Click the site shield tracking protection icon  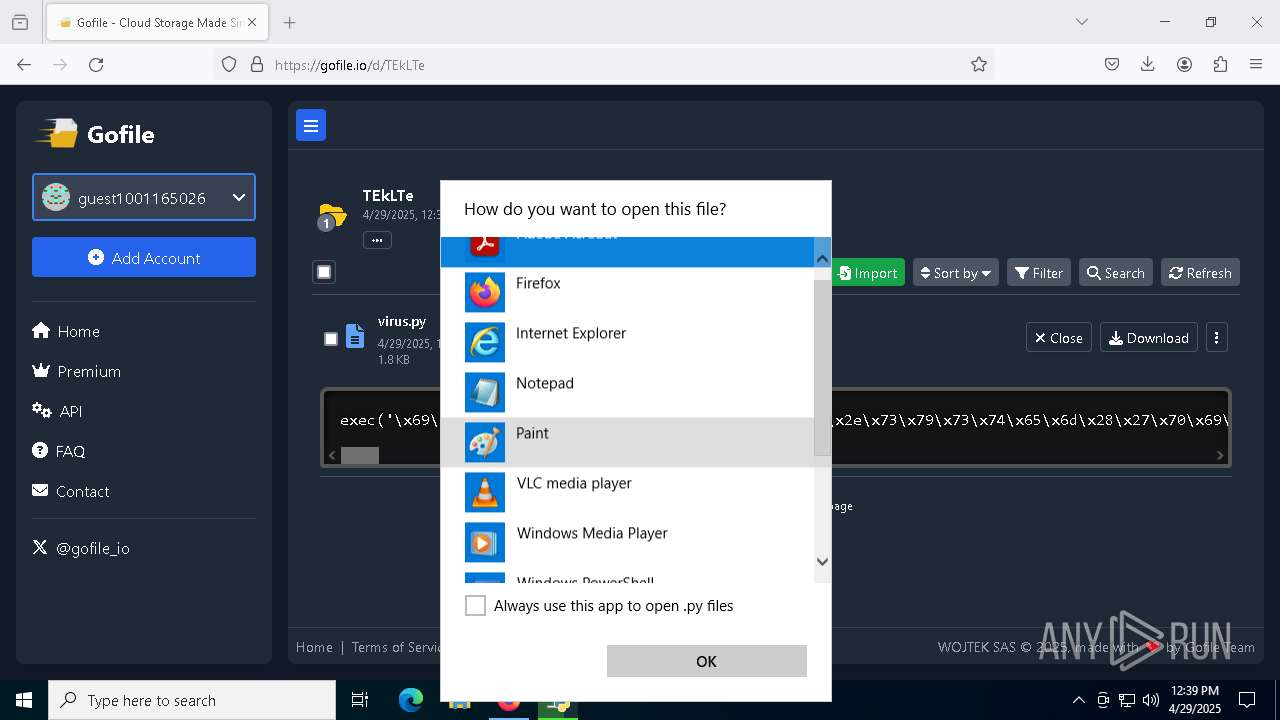[229, 64]
